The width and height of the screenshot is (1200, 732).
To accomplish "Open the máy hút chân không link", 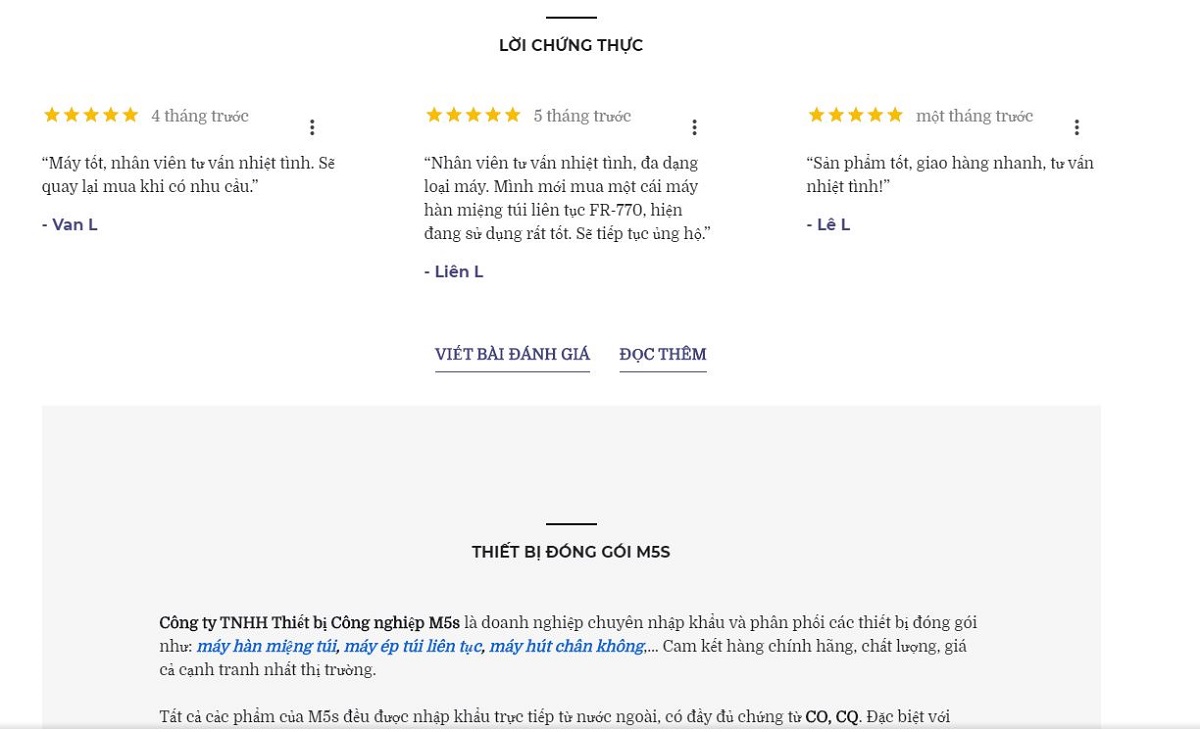I will tap(566, 646).
